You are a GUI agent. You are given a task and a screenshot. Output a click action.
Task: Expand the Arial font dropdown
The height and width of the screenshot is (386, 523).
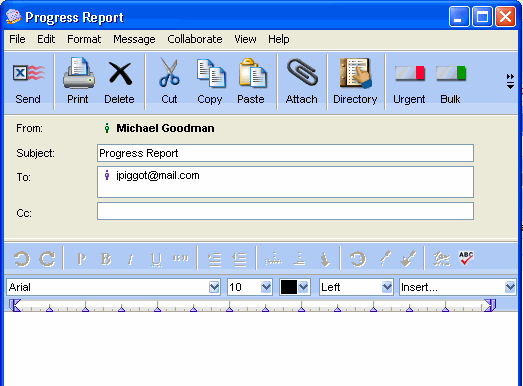(x=214, y=287)
